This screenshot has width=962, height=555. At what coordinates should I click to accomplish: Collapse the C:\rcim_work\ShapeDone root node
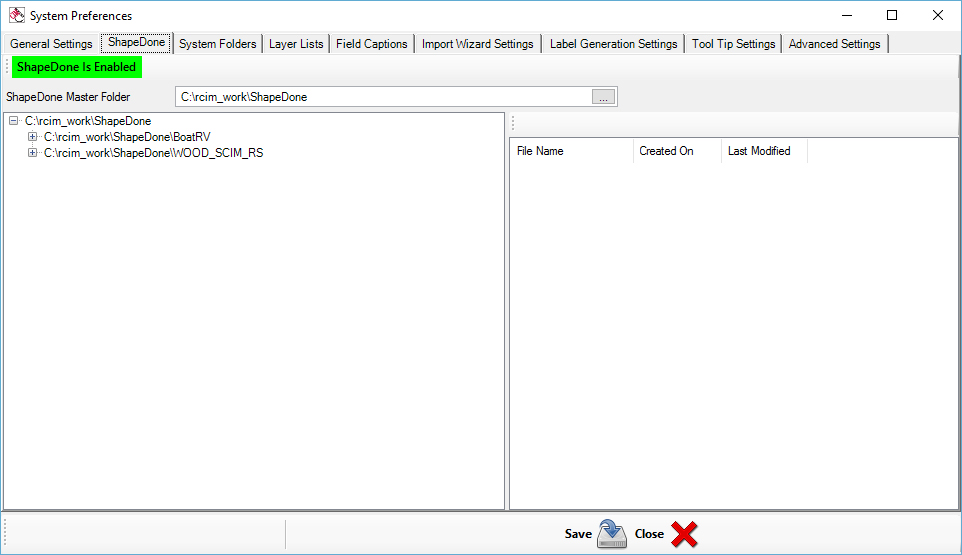coord(13,121)
